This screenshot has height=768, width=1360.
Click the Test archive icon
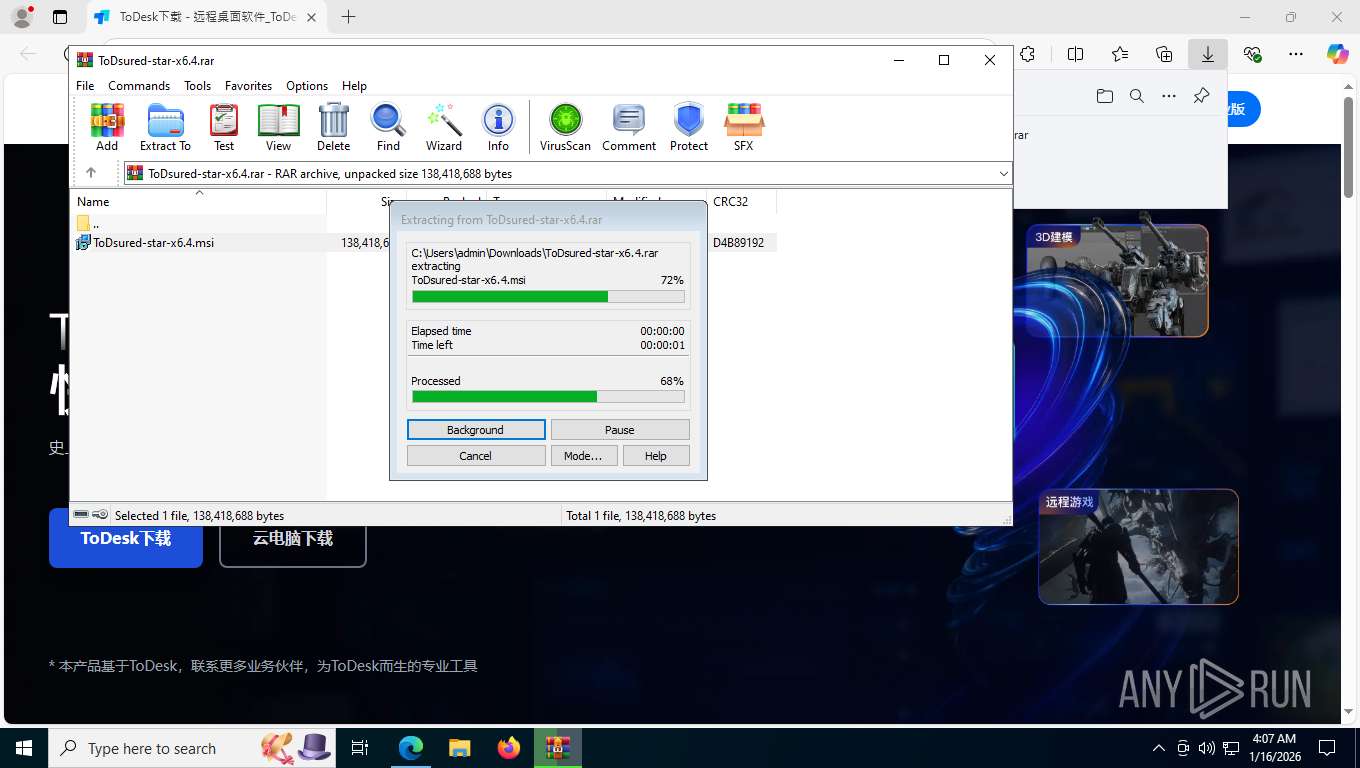tap(224, 127)
